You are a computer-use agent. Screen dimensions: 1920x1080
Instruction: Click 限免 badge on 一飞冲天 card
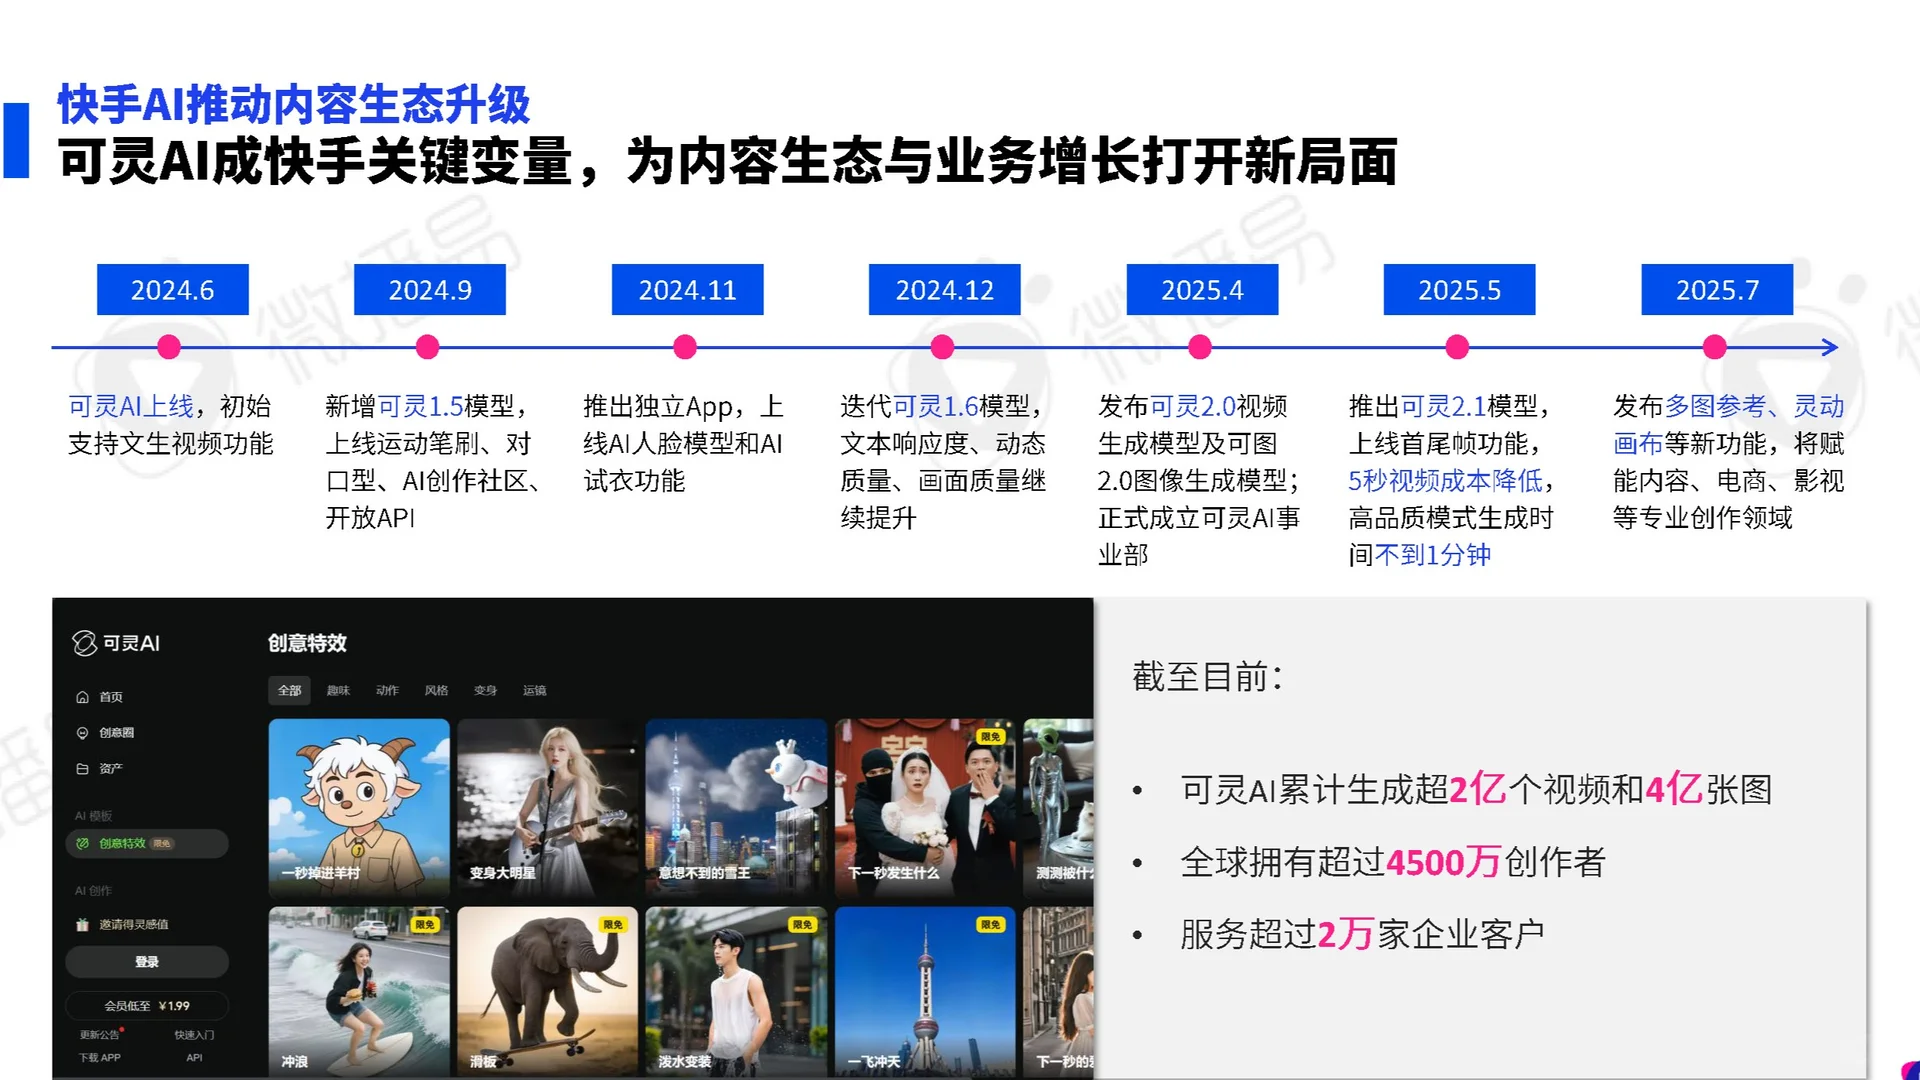coord(990,925)
